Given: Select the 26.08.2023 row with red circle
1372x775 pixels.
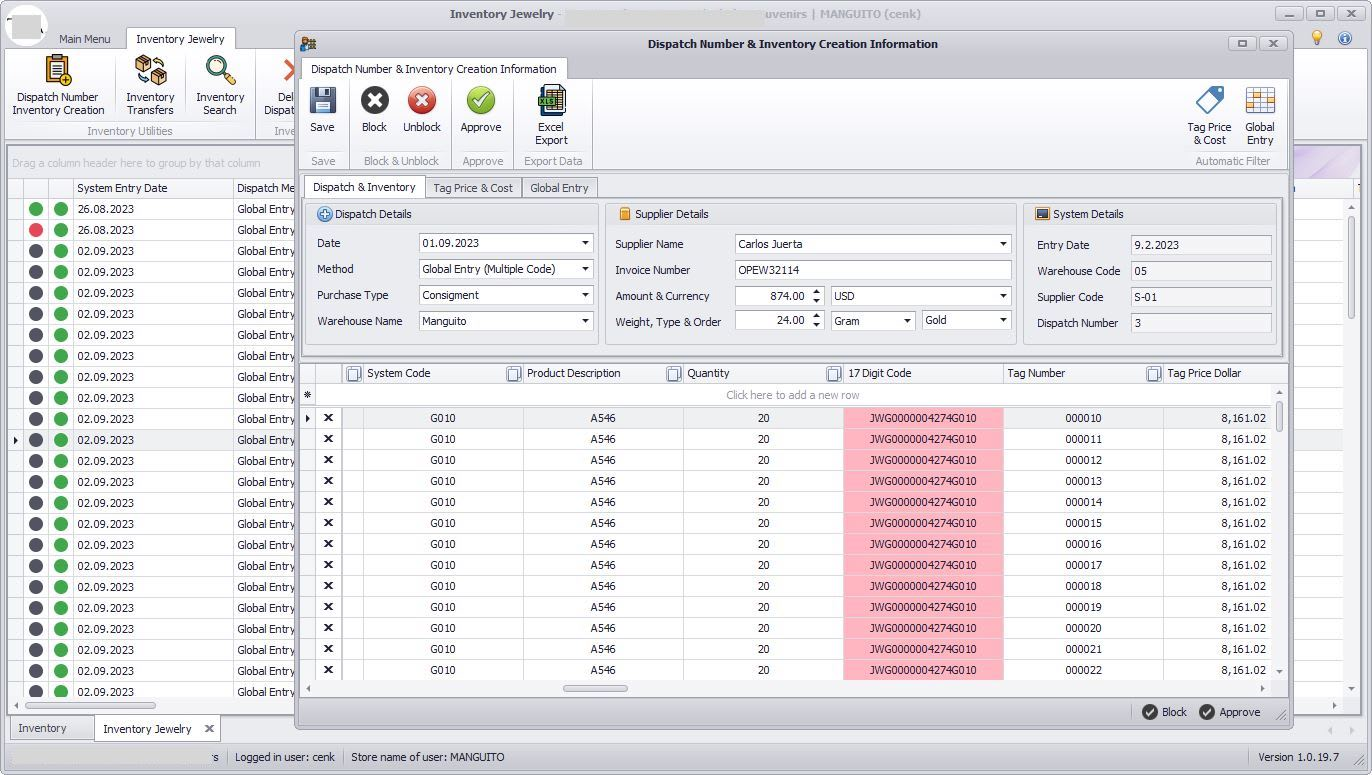Looking at the screenshot, I should (151, 230).
